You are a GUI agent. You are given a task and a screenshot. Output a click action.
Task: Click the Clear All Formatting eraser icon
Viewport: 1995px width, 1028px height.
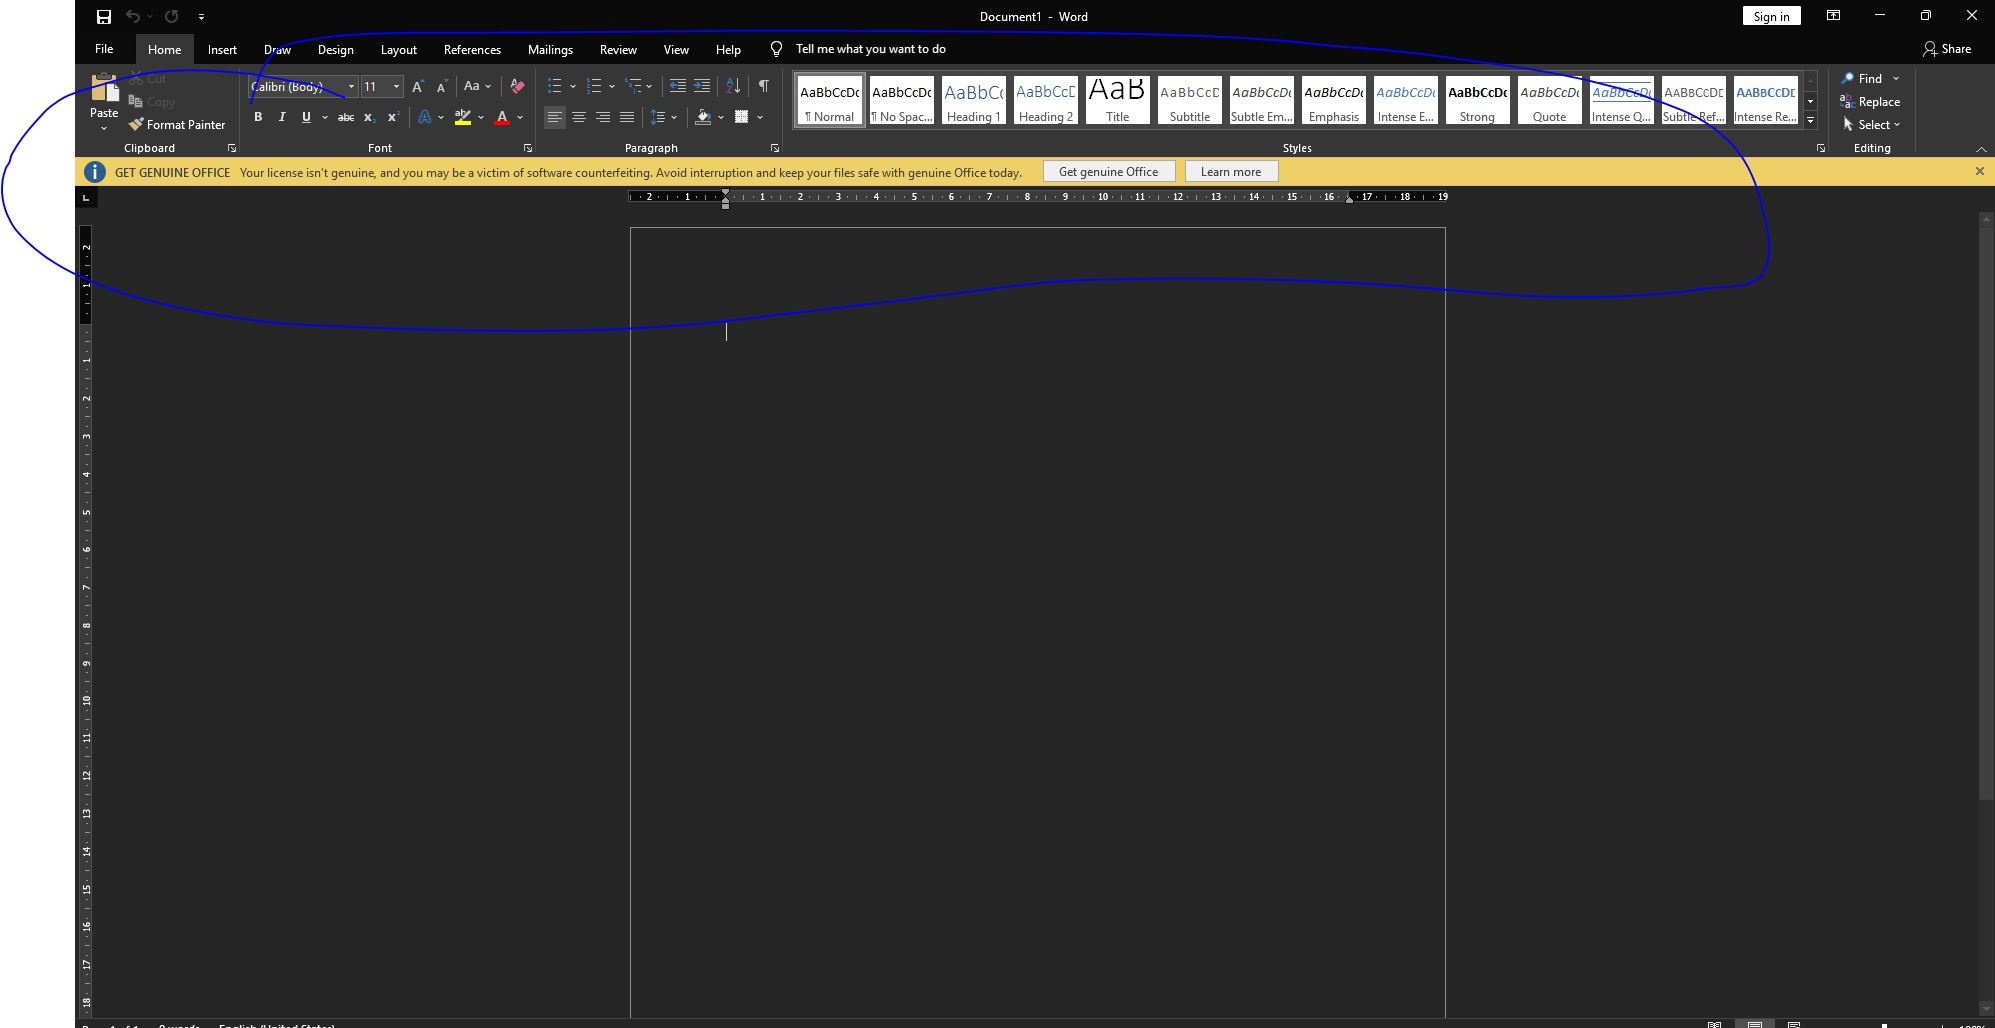pyautogui.click(x=517, y=86)
